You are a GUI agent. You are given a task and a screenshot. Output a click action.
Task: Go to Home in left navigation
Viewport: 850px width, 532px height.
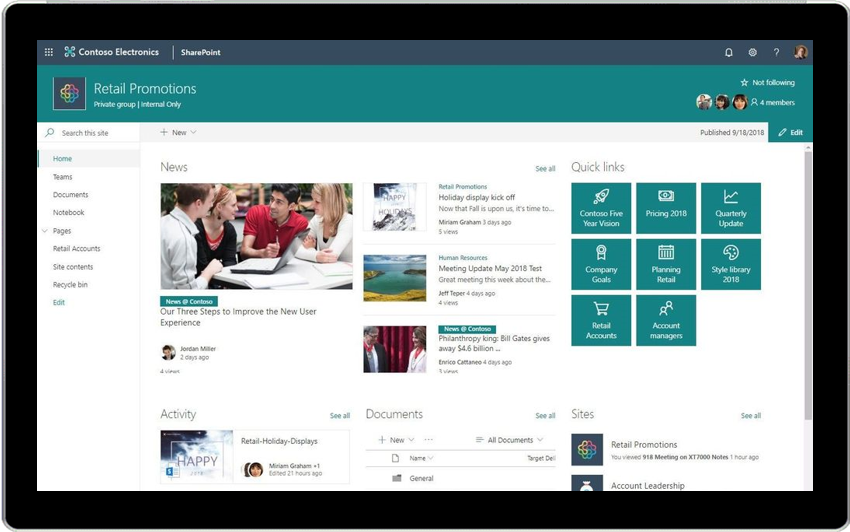click(x=62, y=159)
